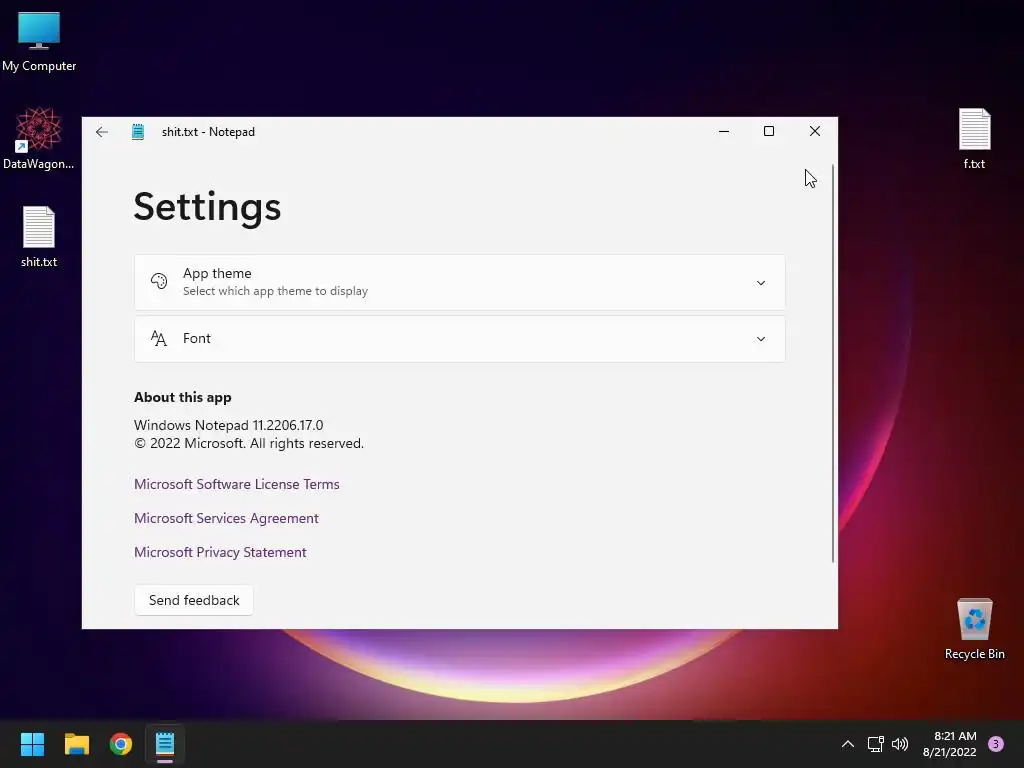Click the About this app heading

click(x=183, y=397)
